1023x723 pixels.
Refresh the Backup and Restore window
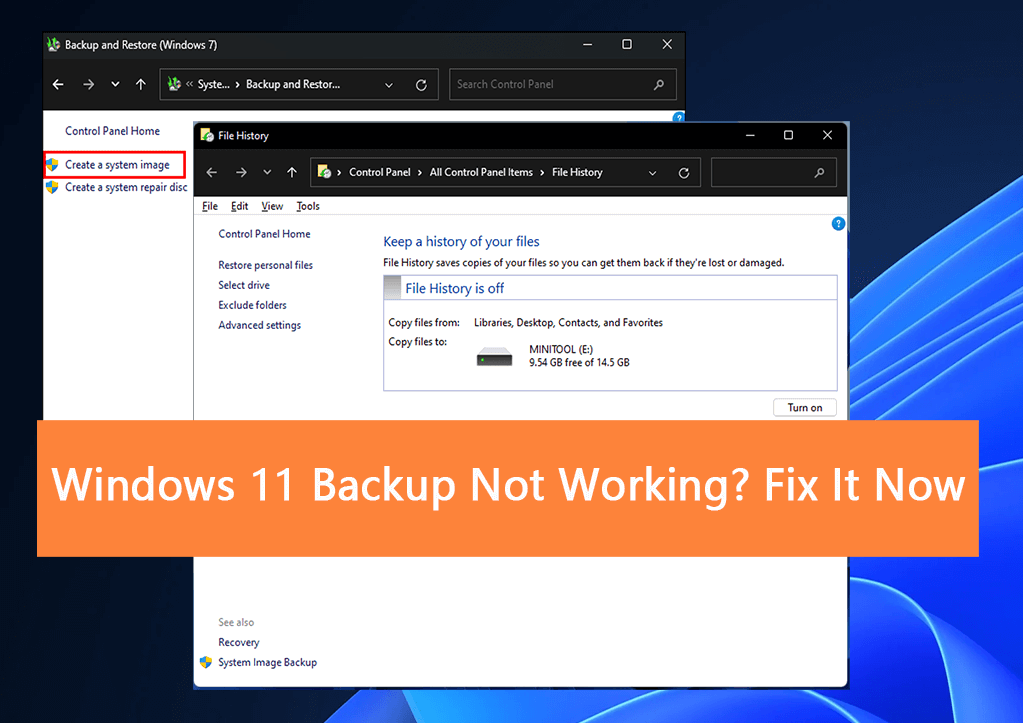pyautogui.click(x=421, y=85)
